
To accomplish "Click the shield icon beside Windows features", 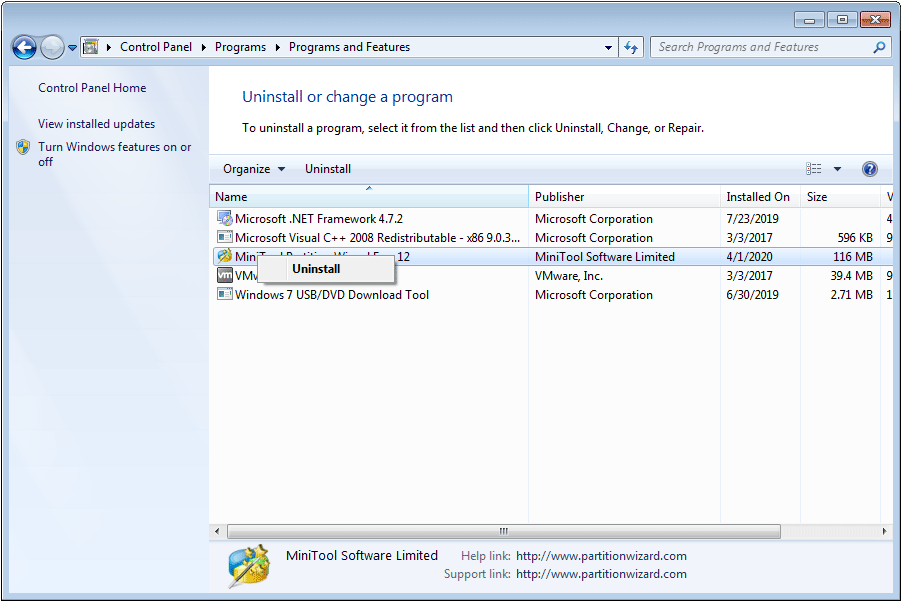I will [23, 147].
